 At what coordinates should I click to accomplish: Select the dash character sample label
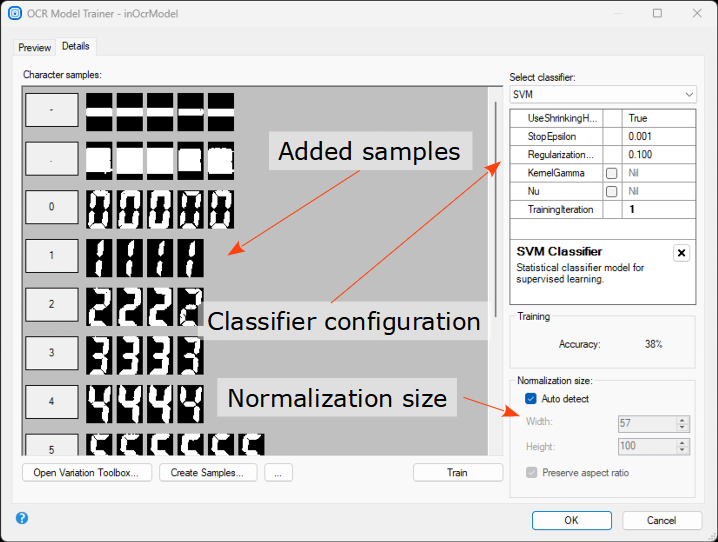[x=51, y=111]
